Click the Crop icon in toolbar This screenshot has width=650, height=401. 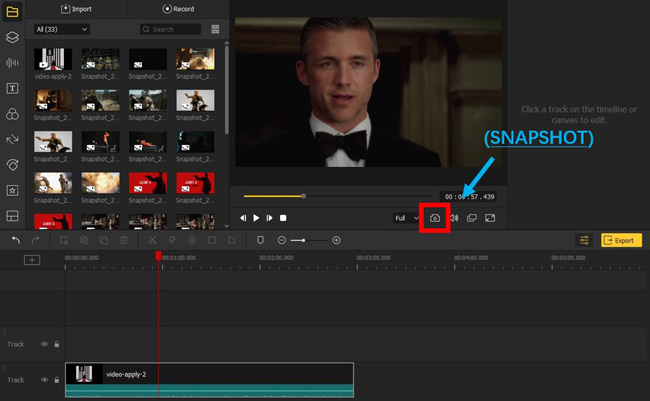click(212, 240)
